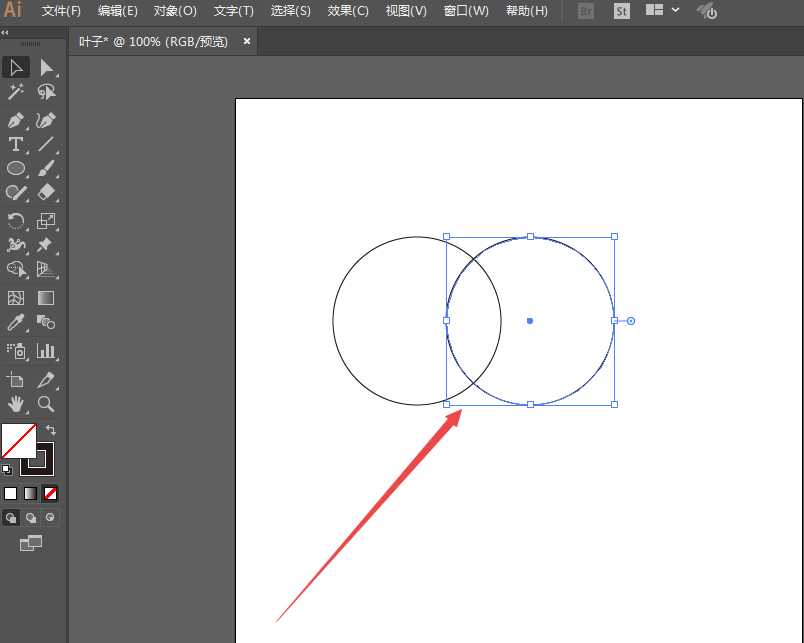Open the 窗口 menu
Screen dimensions: 804x643
click(466, 11)
